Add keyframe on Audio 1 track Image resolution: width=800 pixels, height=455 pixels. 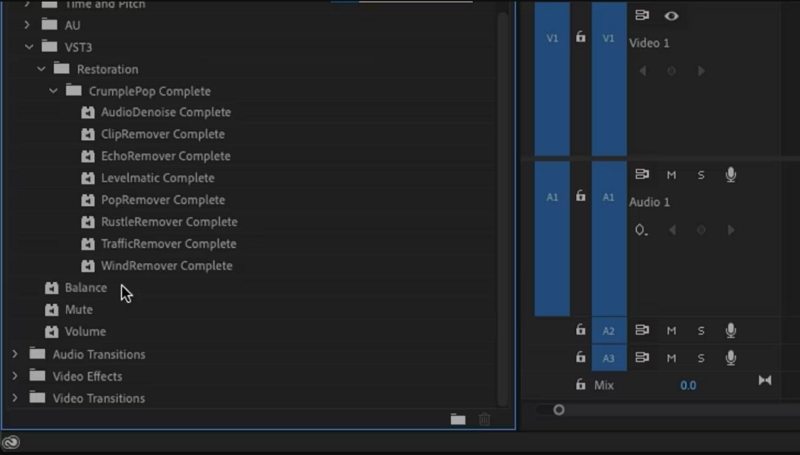coord(701,230)
